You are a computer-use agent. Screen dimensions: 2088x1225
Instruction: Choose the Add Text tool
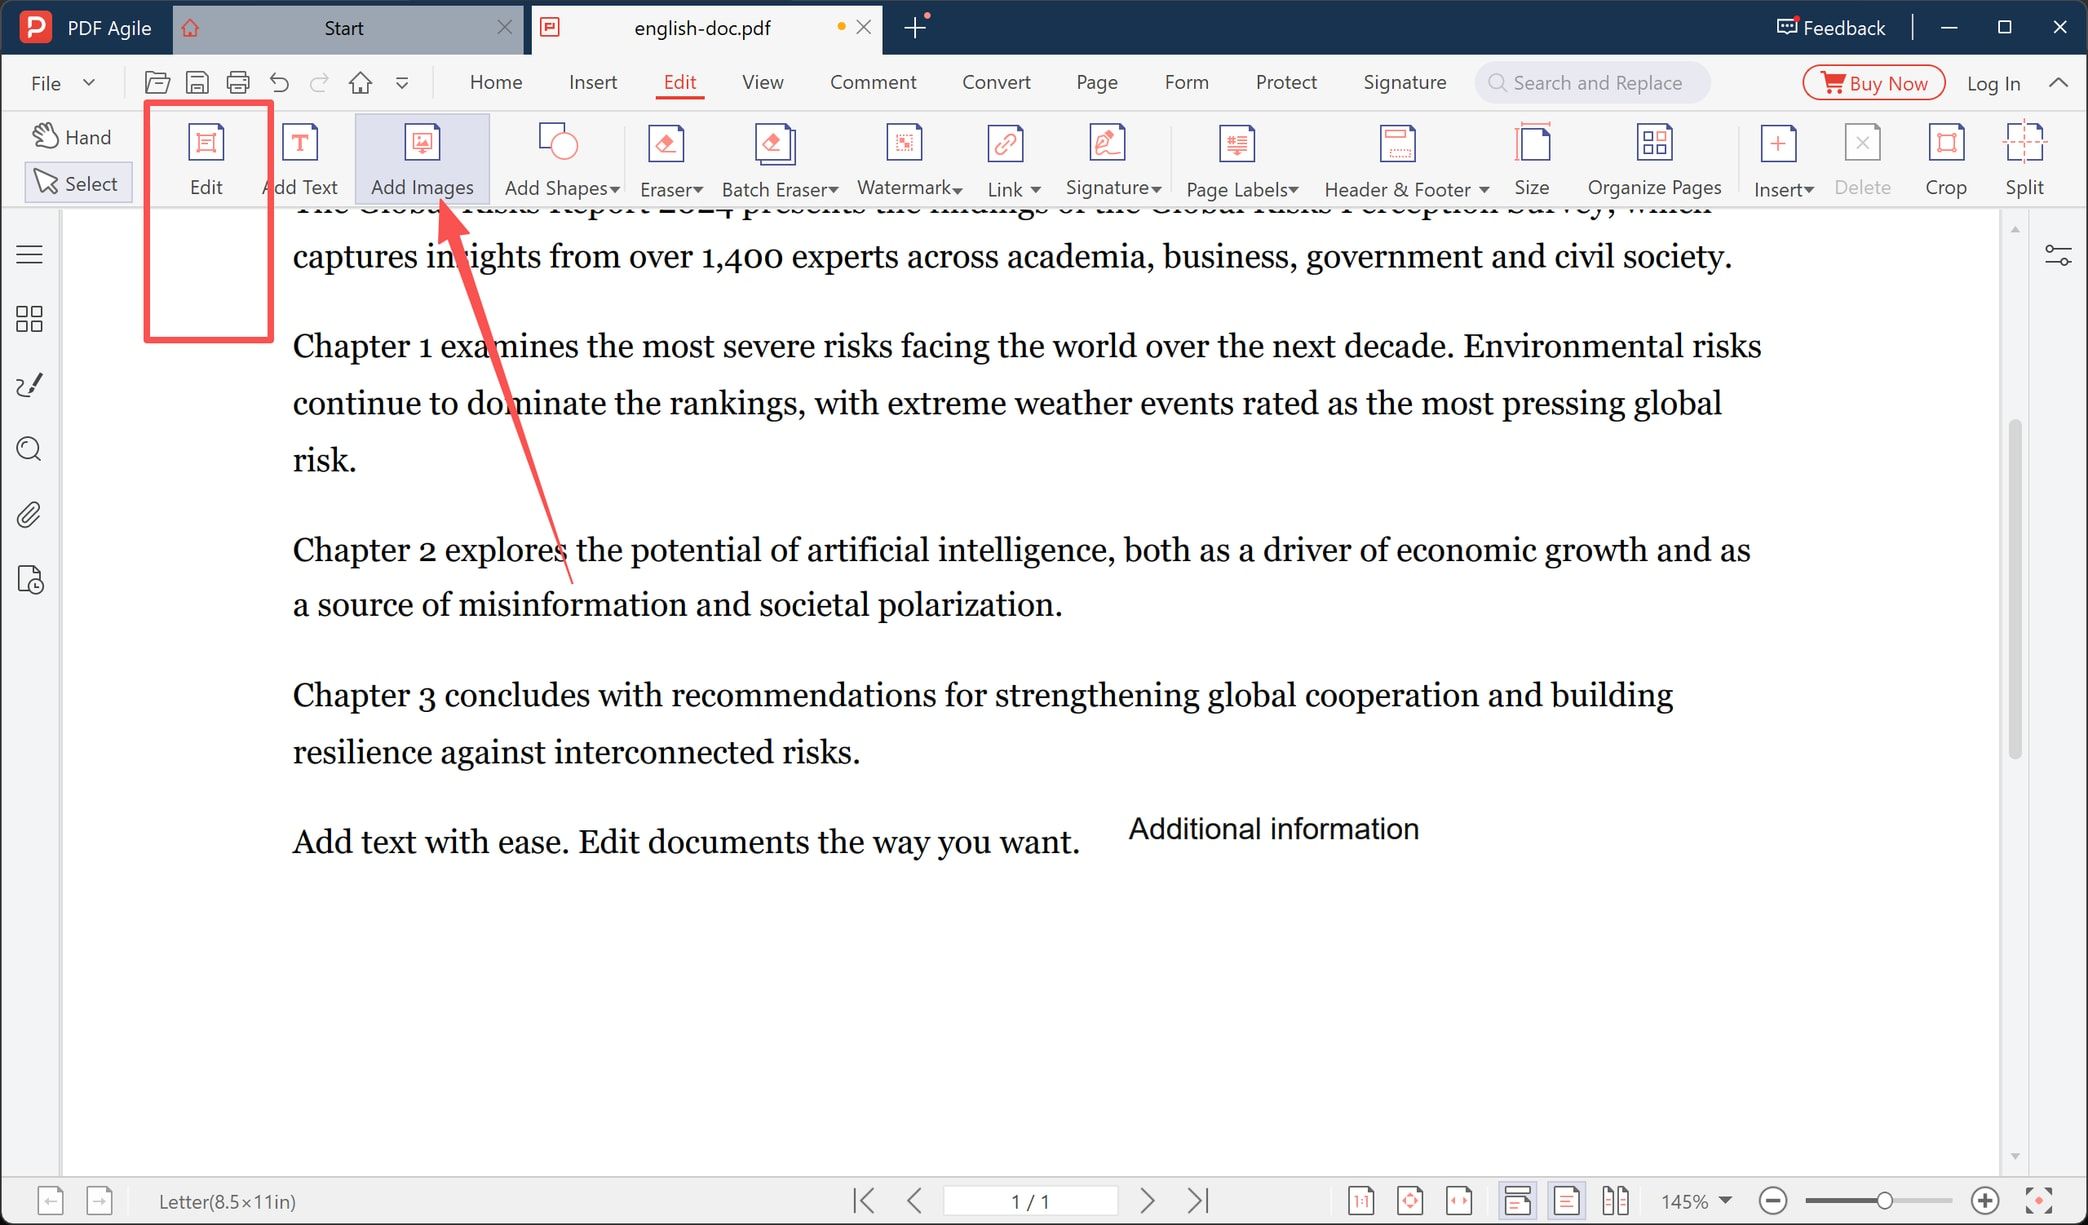[x=300, y=158]
